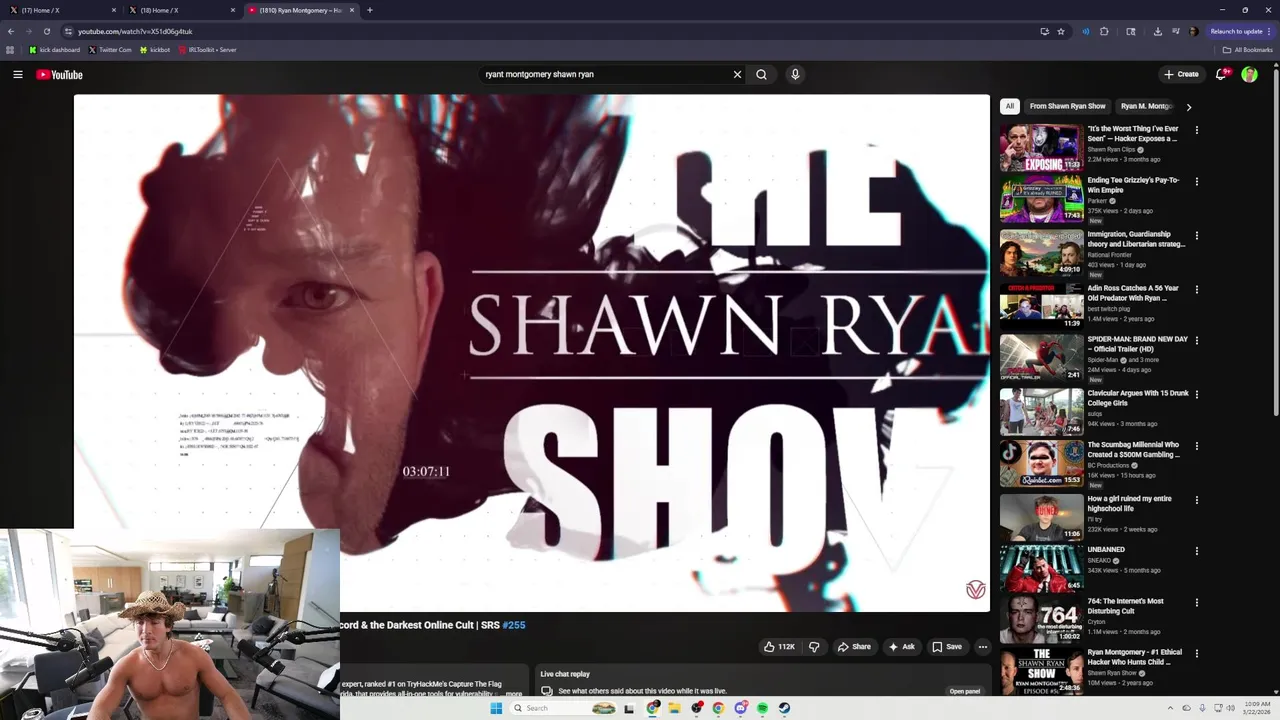Click the Ask button

901,646
